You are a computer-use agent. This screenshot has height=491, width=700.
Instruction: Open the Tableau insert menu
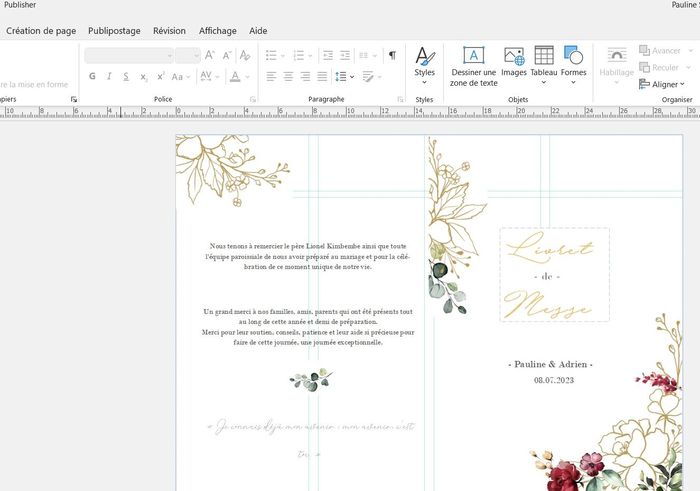pos(544,66)
